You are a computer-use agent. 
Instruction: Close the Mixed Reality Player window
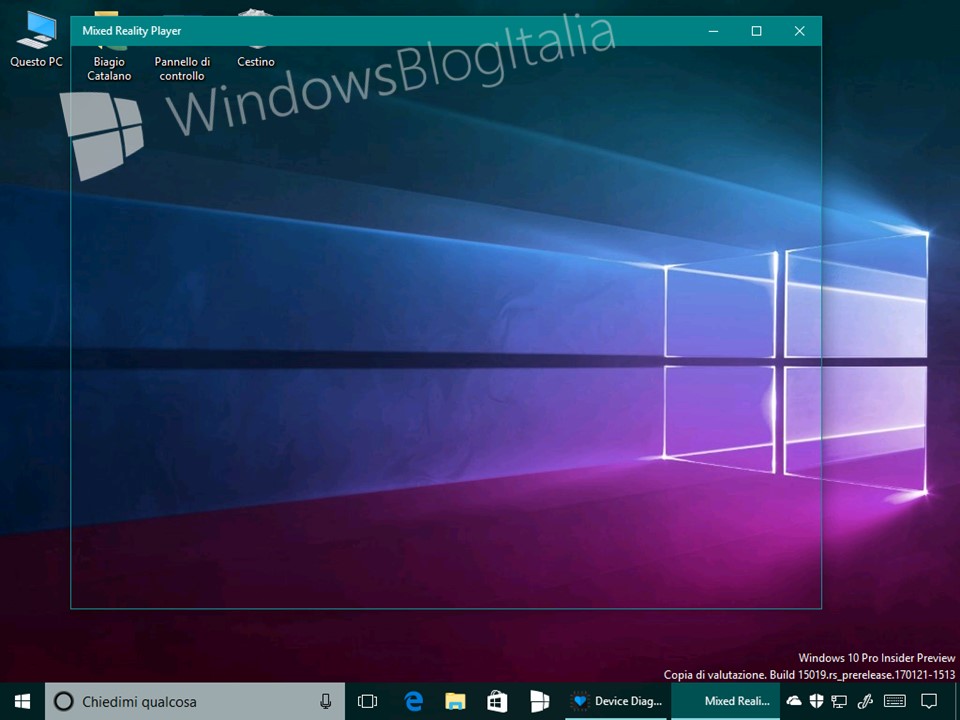[800, 31]
